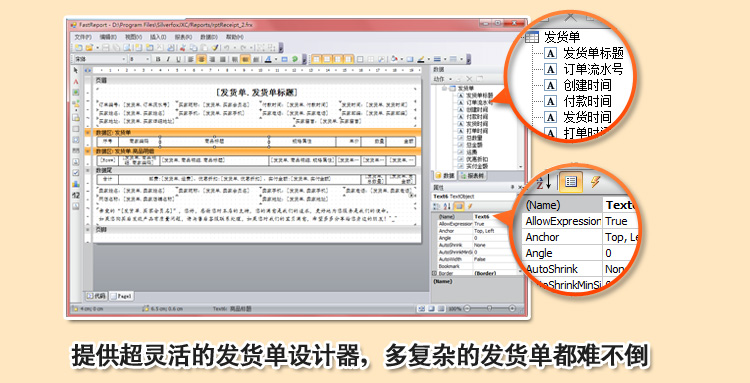The height and width of the screenshot is (383, 750).
Task: Open the fill color dropdown arrow
Action: [x=402, y=59]
